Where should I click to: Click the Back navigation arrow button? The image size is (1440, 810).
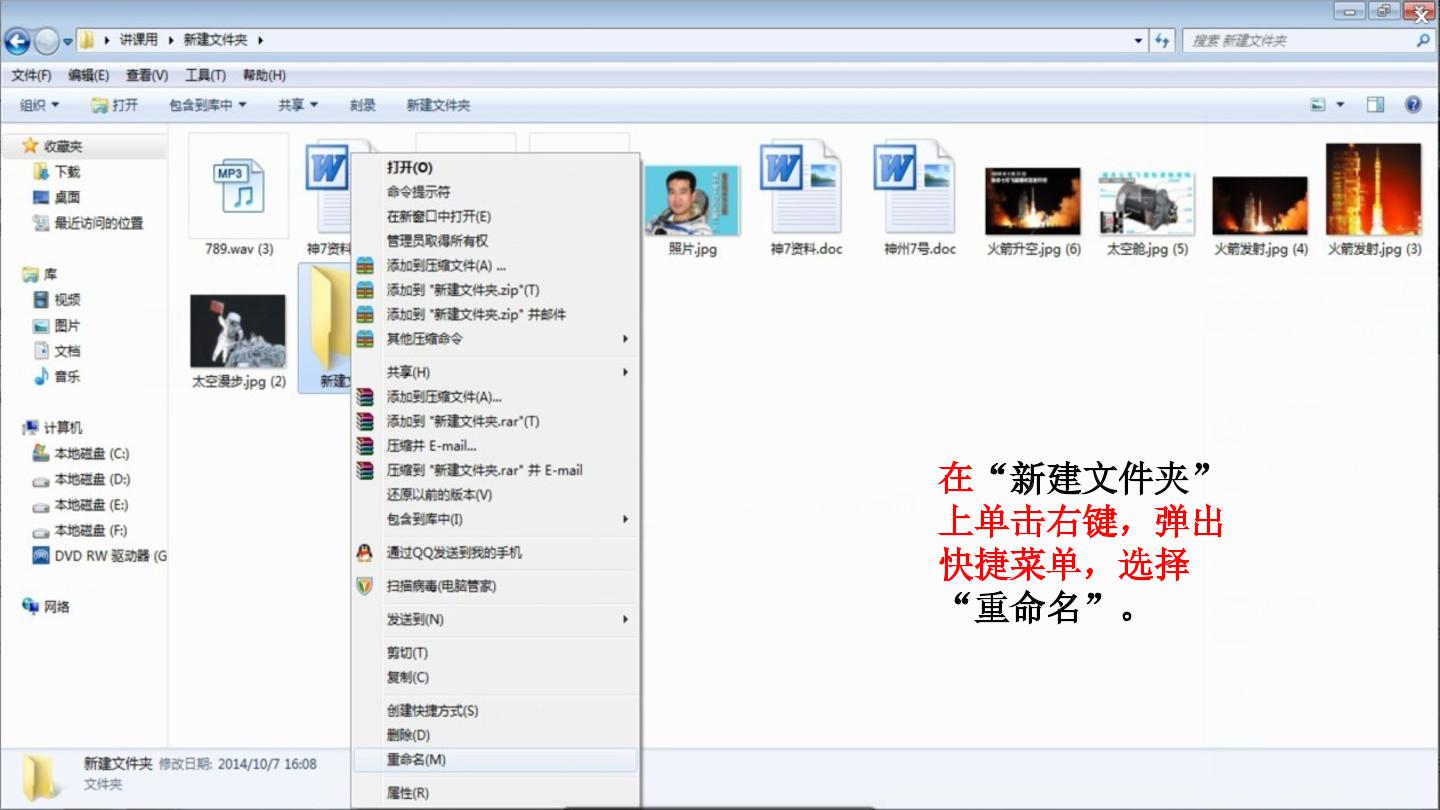(x=17, y=41)
